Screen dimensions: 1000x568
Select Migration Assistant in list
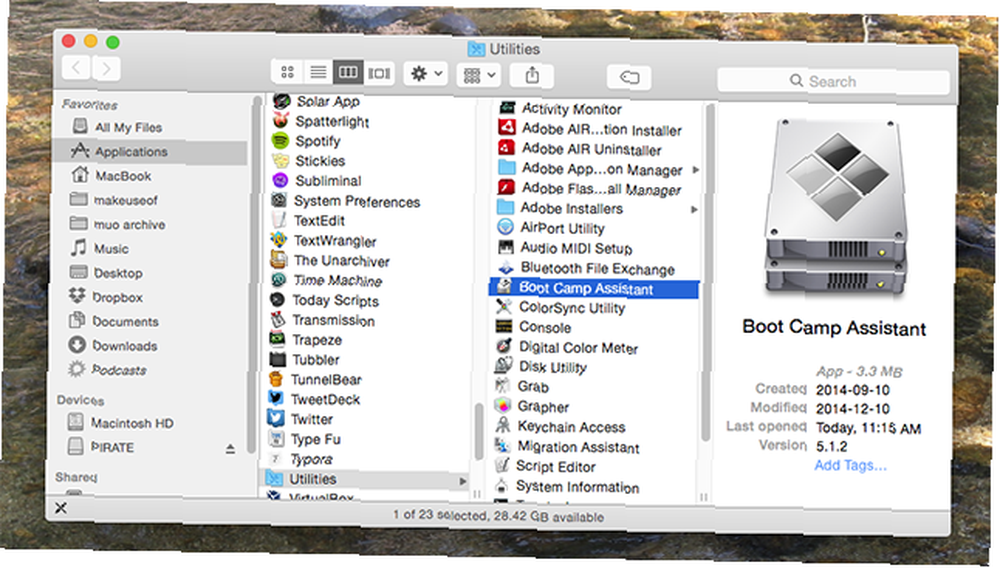point(578,447)
